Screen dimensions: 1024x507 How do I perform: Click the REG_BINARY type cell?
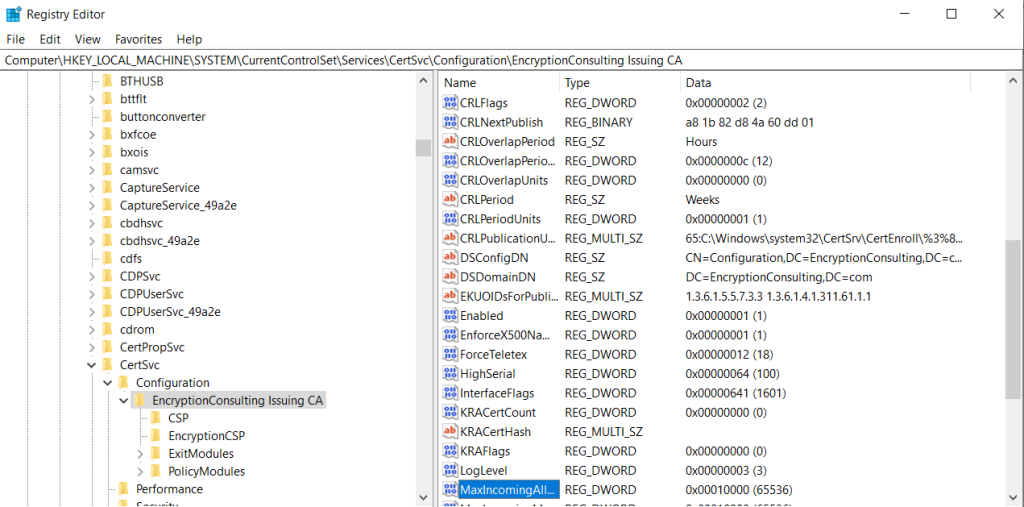pyautogui.click(x=598, y=122)
